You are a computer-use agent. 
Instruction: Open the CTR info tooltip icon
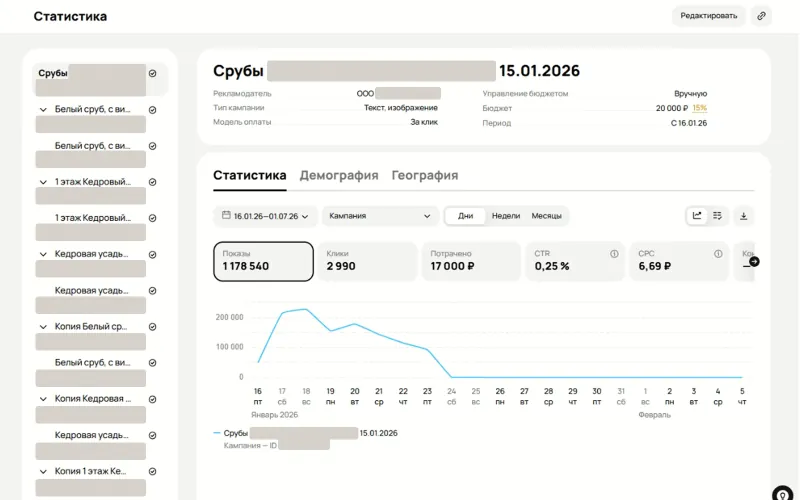click(x=614, y=254)
